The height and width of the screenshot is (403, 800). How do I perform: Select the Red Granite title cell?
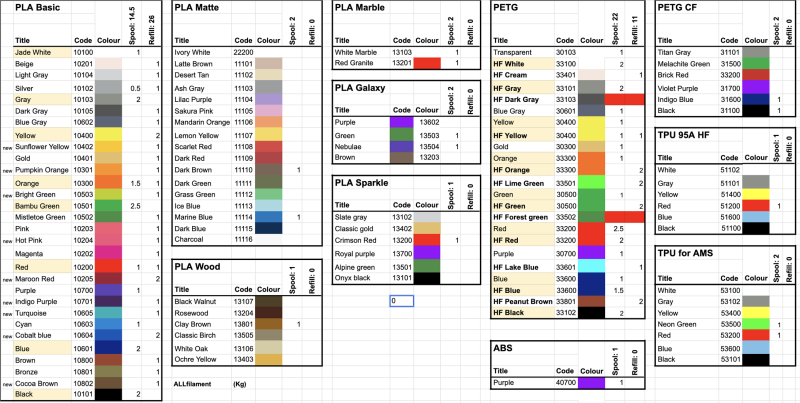[x=362, y=63]
